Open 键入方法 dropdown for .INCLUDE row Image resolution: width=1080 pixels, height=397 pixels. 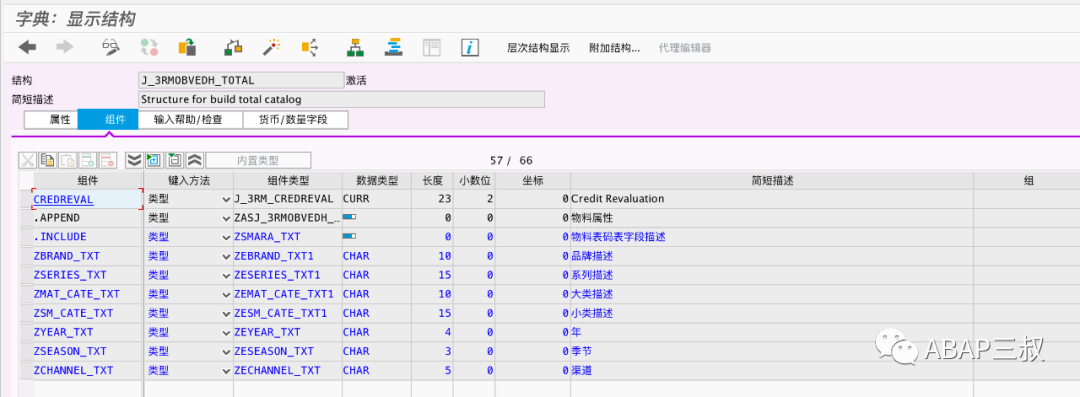(x=227, y=237)
